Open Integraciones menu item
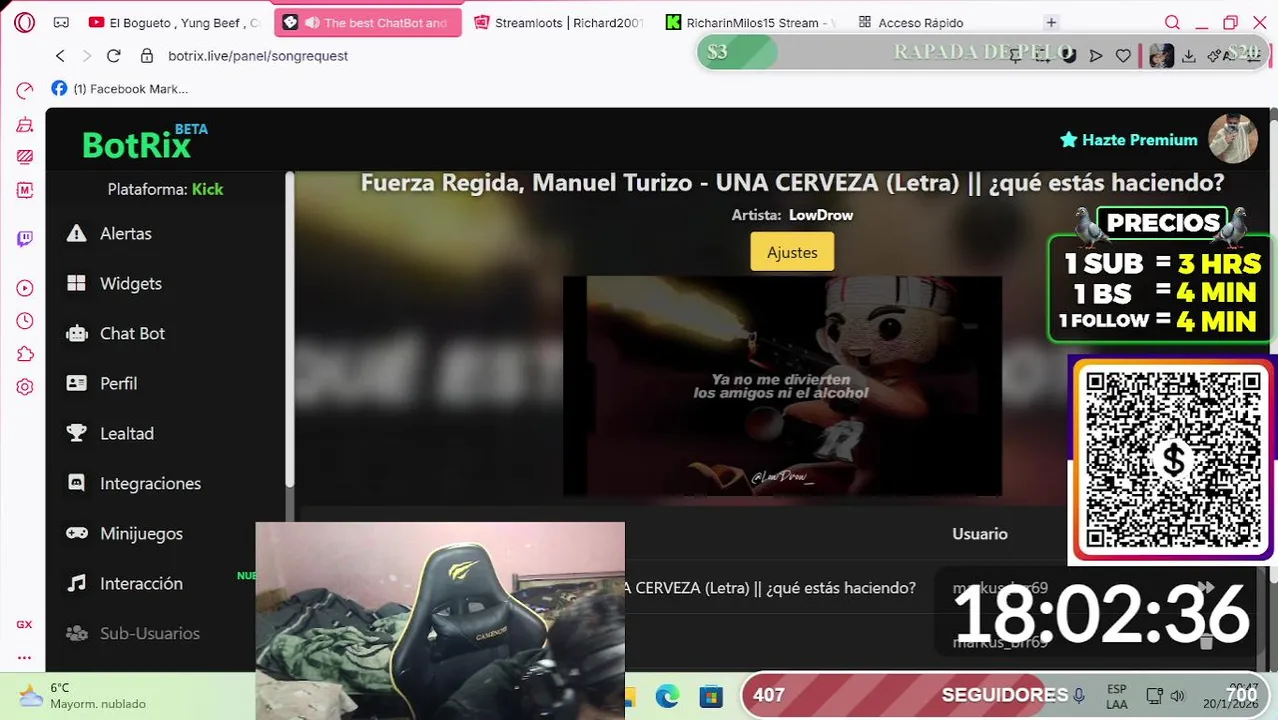Image resolution: width=1278 pixels, height=720 pixels. 150,484
